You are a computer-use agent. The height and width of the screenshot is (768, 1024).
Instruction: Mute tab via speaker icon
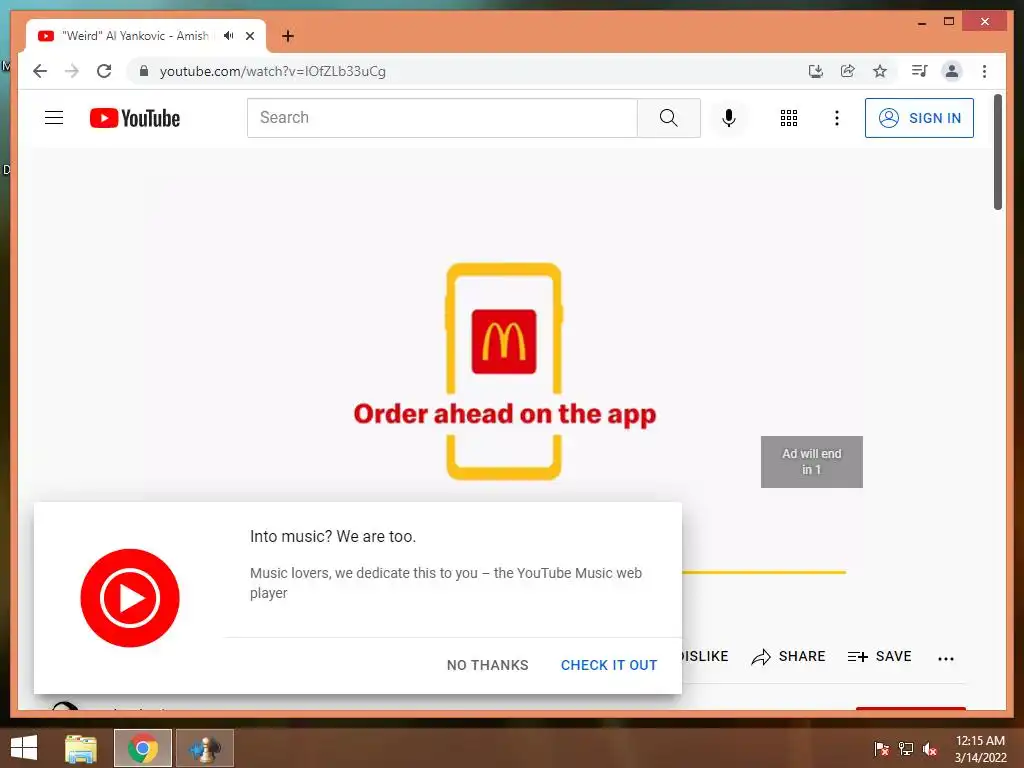[x=229, y=35]
